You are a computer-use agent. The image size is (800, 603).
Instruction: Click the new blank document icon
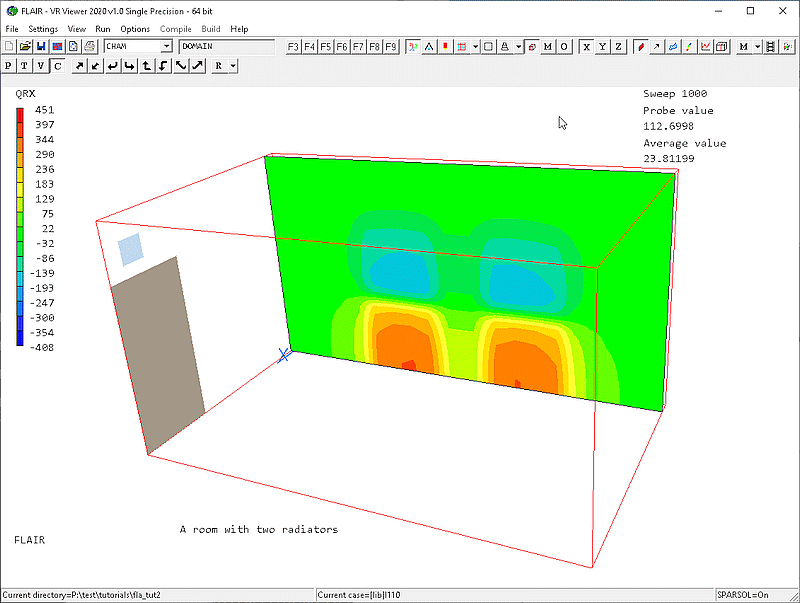pyautogui.click(x=9, y=46)
